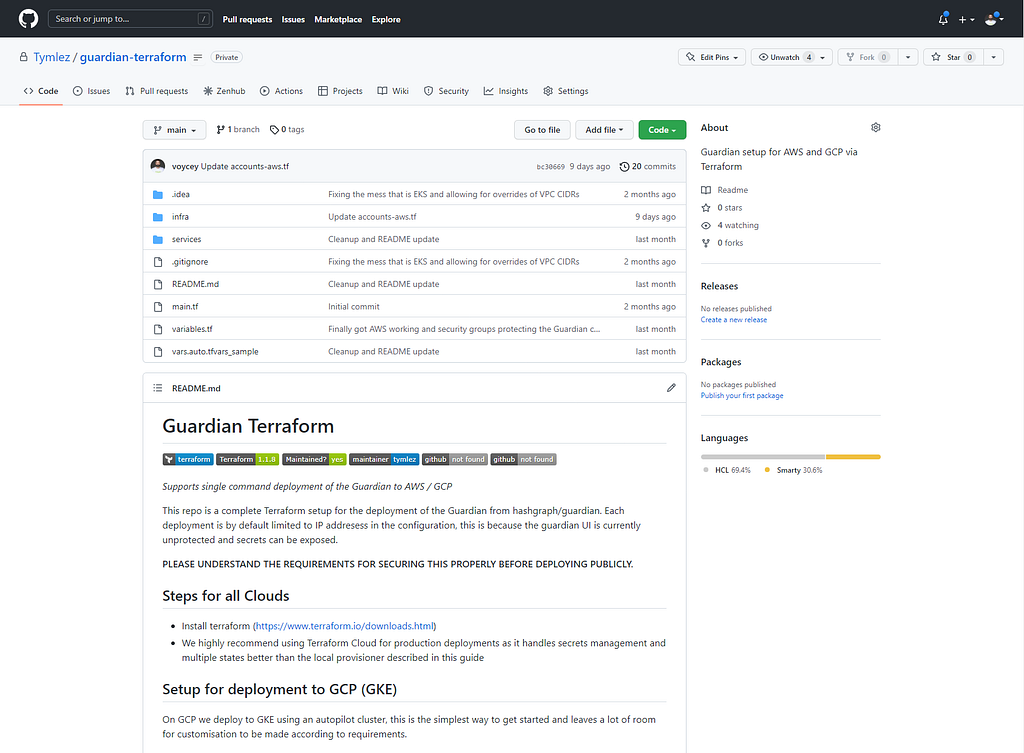This screenshot has width=1024, height=753.
Task: Switch to the Code tab
Action: pos(41,91)
